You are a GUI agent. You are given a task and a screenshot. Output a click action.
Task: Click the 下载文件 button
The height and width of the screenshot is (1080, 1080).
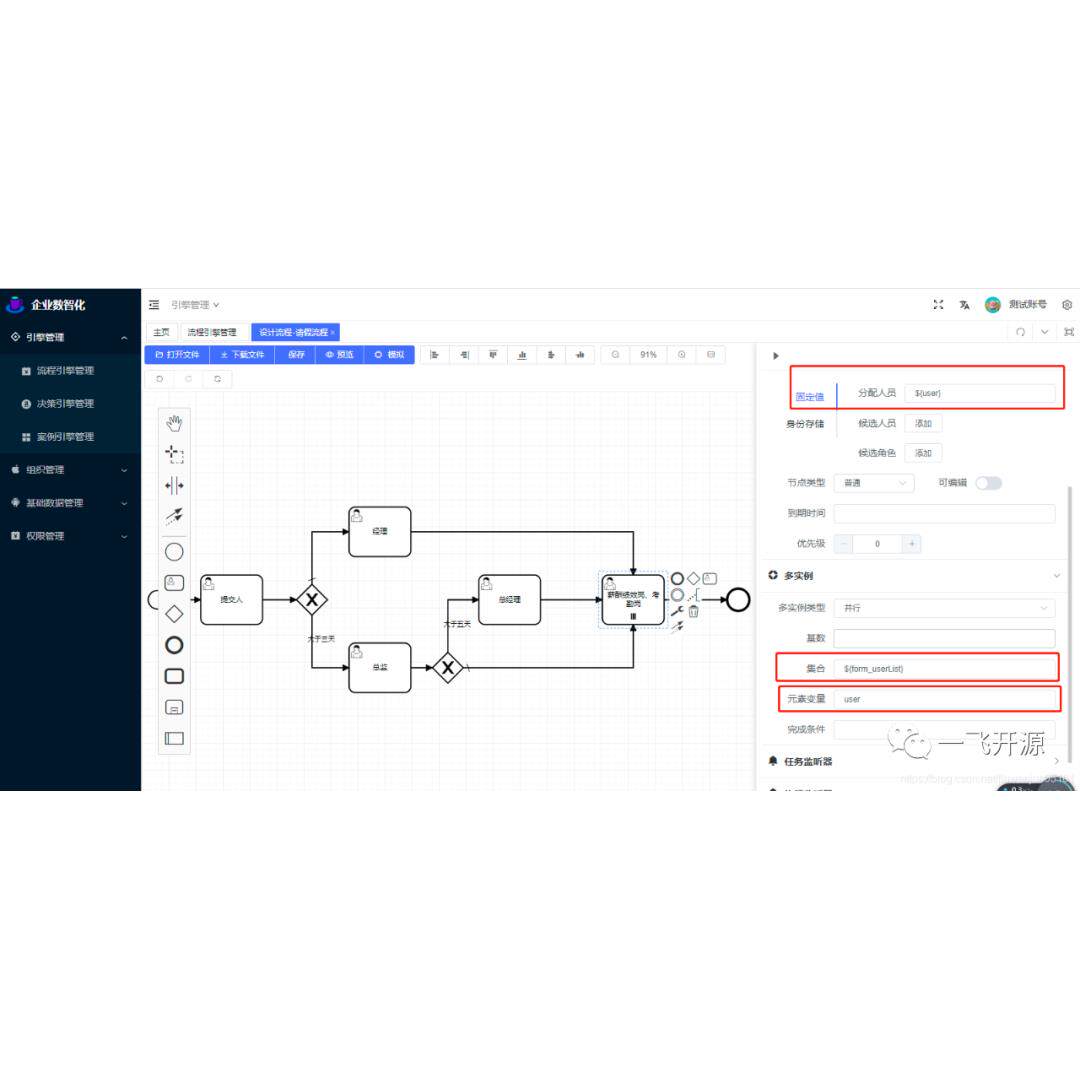click(242, 355)
